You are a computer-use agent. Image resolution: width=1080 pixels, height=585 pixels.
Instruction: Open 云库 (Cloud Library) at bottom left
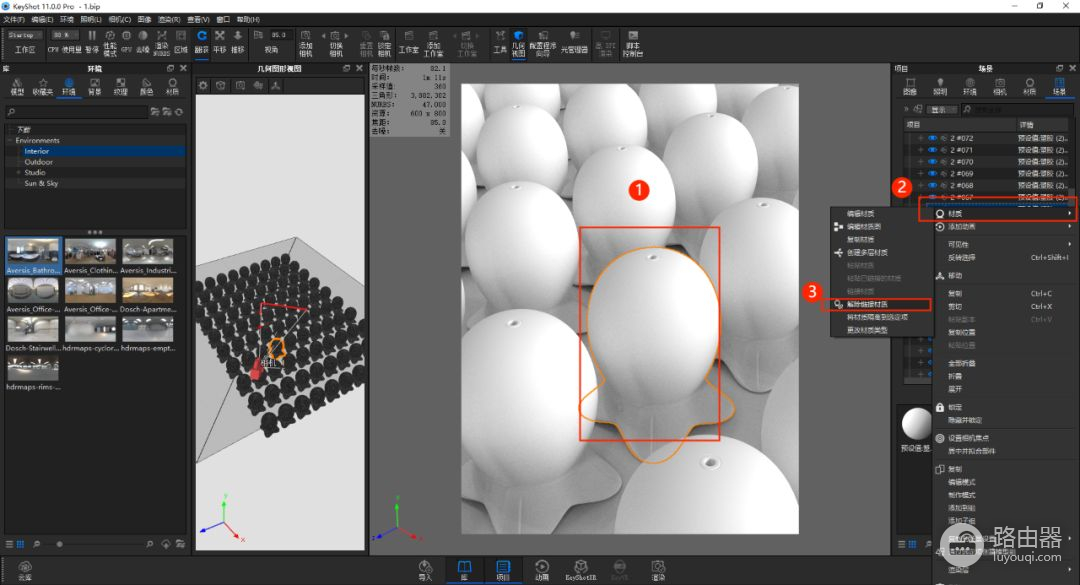(x=24, y=570)
